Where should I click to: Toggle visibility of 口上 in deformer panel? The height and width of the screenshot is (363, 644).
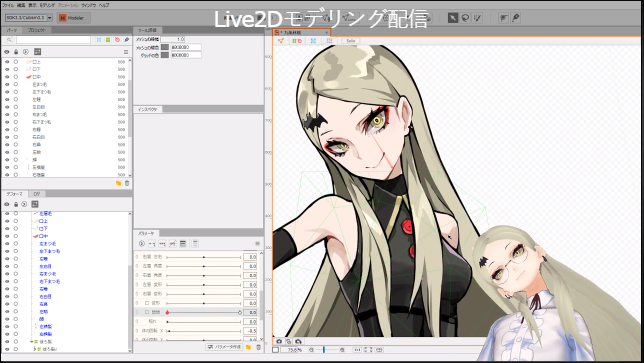pos(7,221)
